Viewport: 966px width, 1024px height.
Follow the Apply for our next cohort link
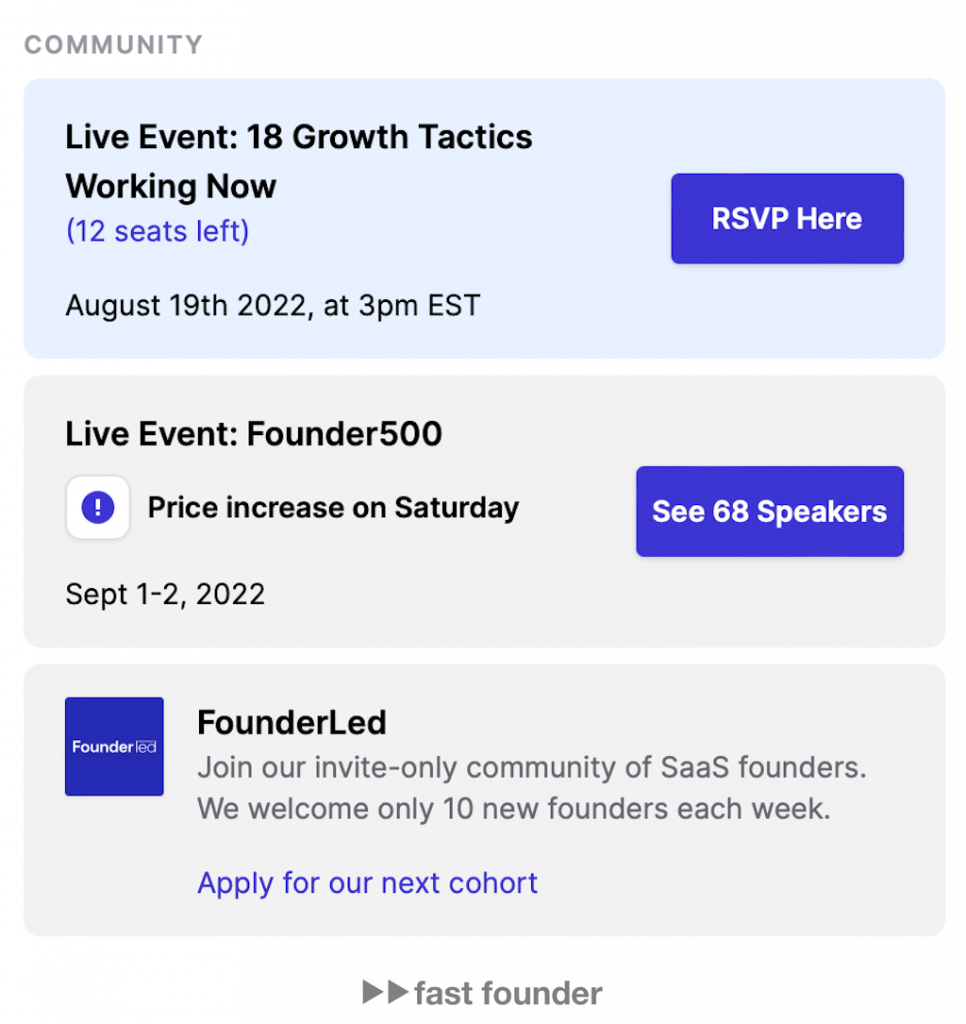pyautogui.click(x=367, y=883)
